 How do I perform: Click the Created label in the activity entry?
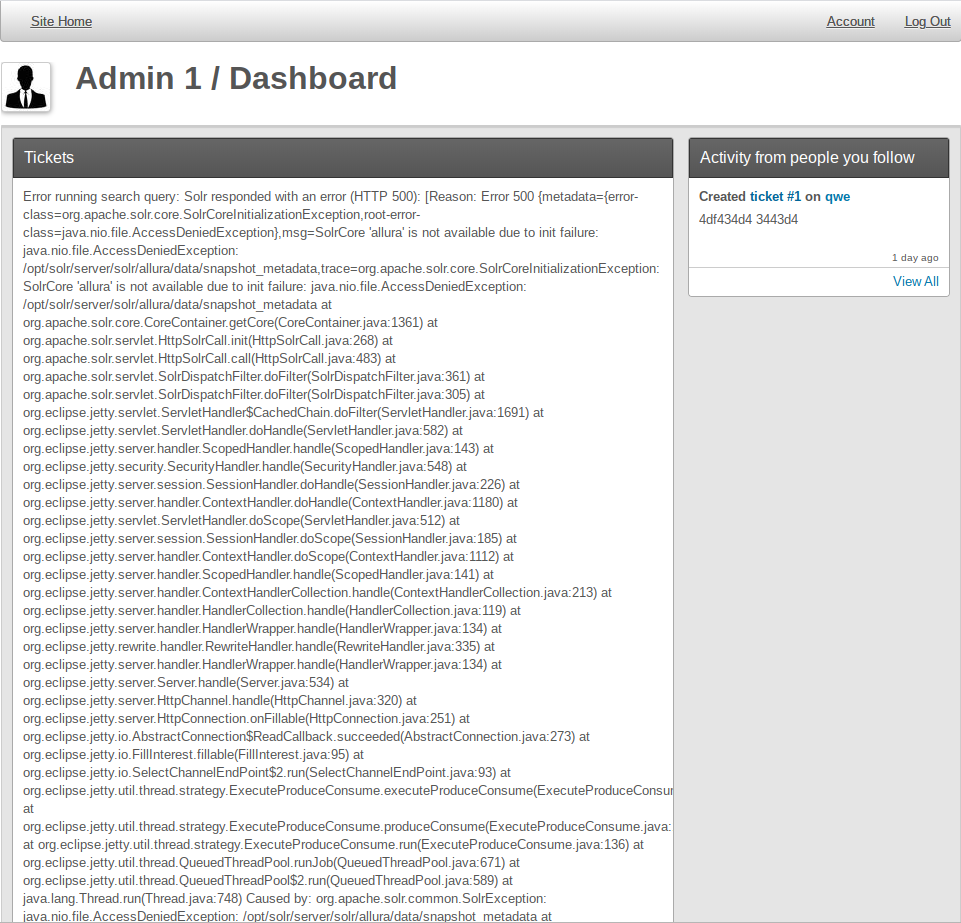pyautogui.click(x=722, y=197)
